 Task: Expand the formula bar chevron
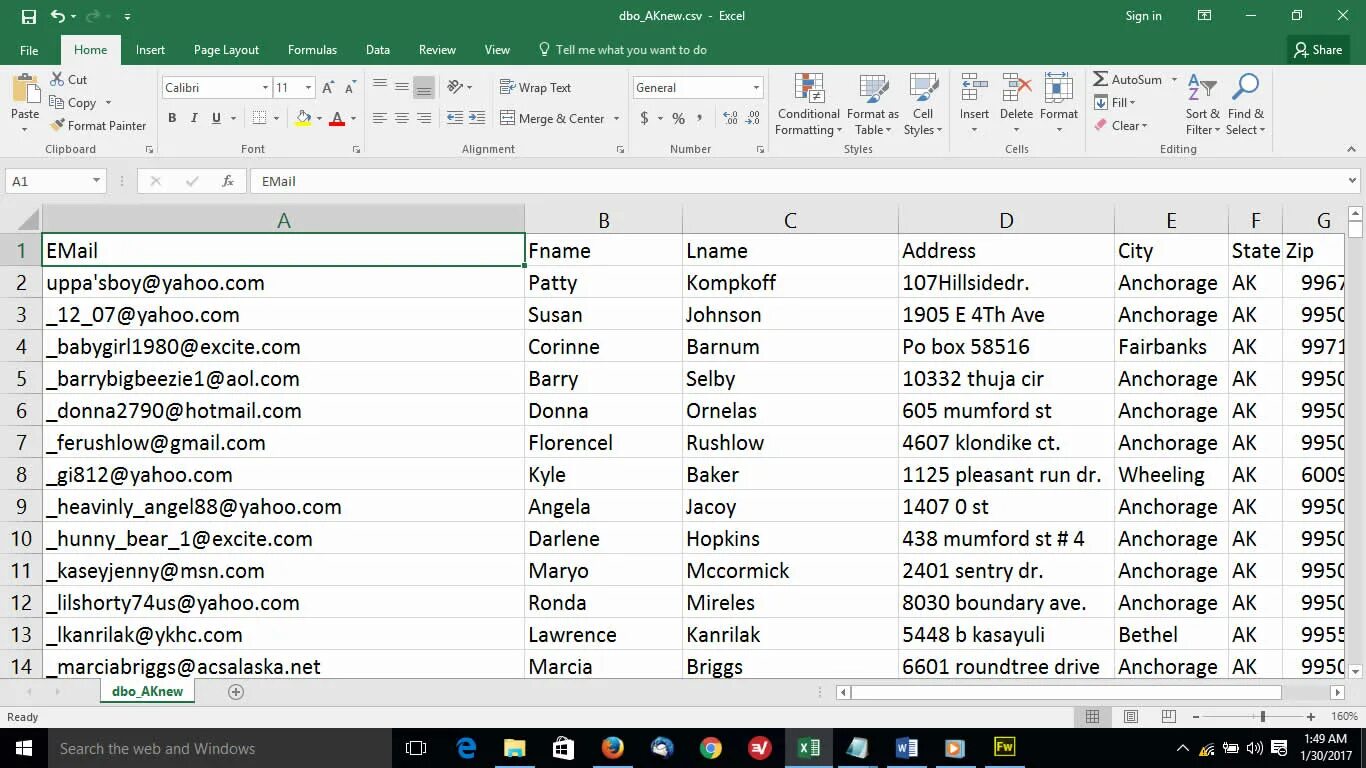tap(1352, 181)
